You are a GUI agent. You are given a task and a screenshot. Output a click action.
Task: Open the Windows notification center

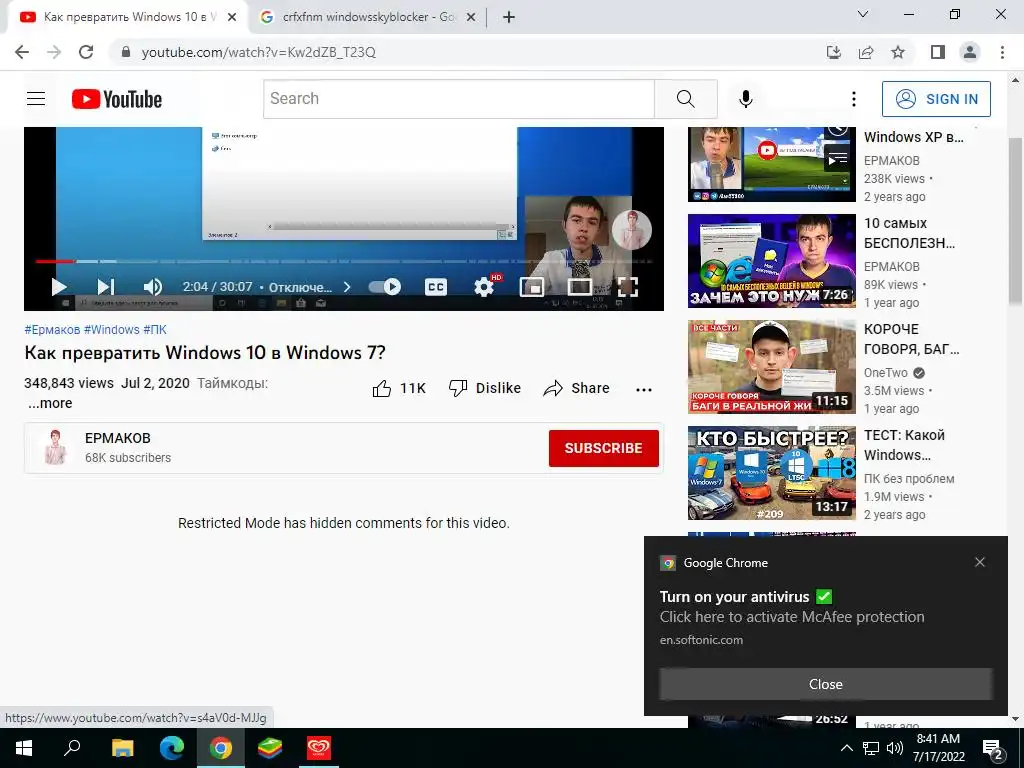tap(993, 749)
